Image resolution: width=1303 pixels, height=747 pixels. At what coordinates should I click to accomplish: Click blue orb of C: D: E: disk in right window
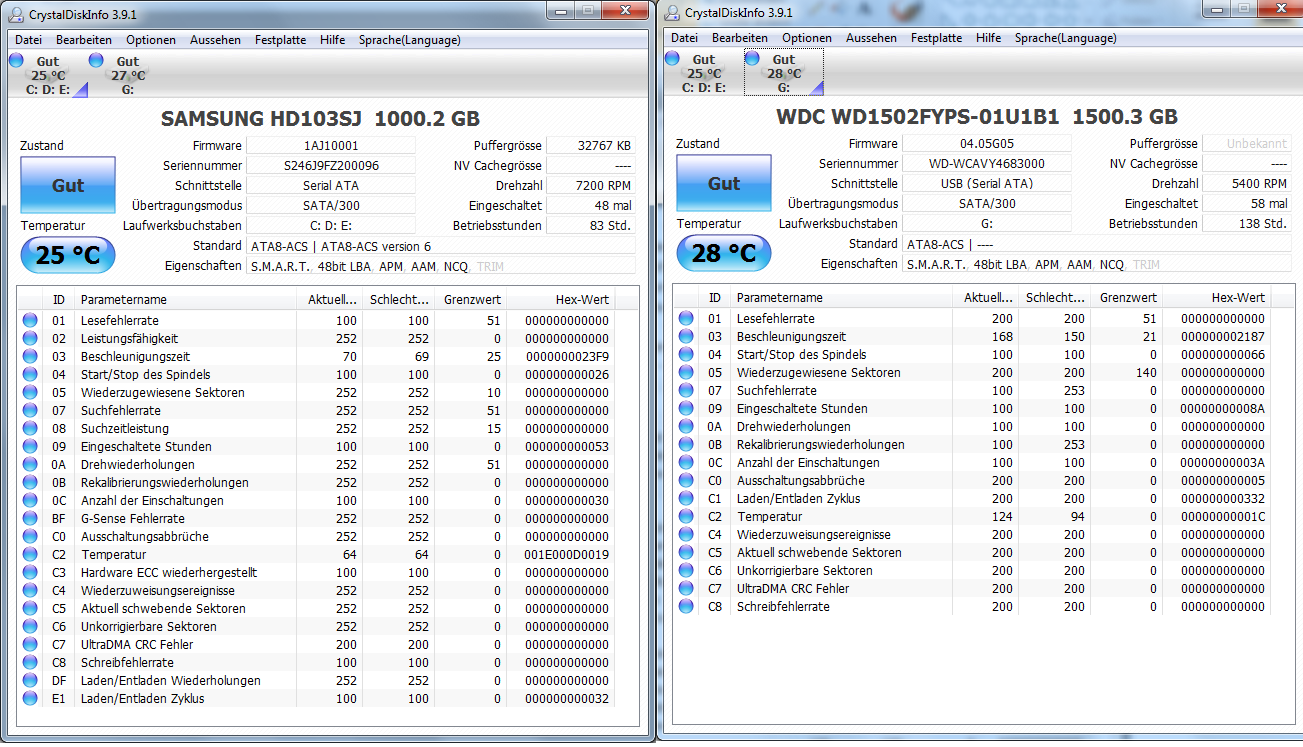[x=672, y=59]
